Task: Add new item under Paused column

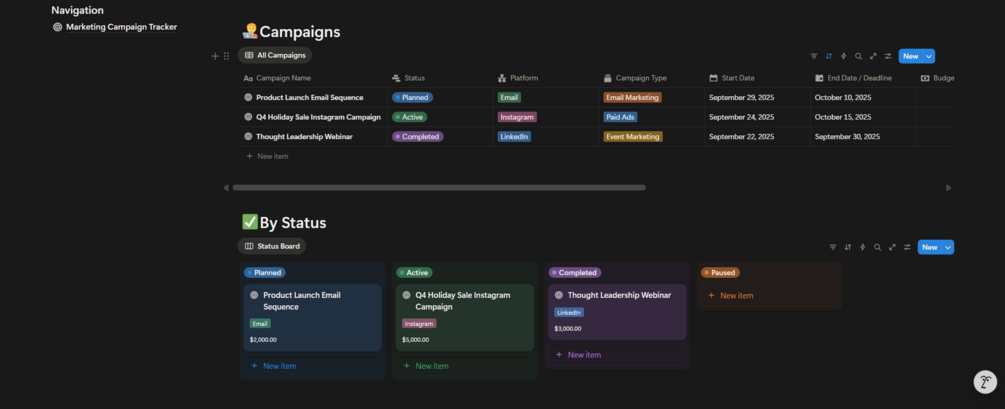Action: [x=737, y=295]
